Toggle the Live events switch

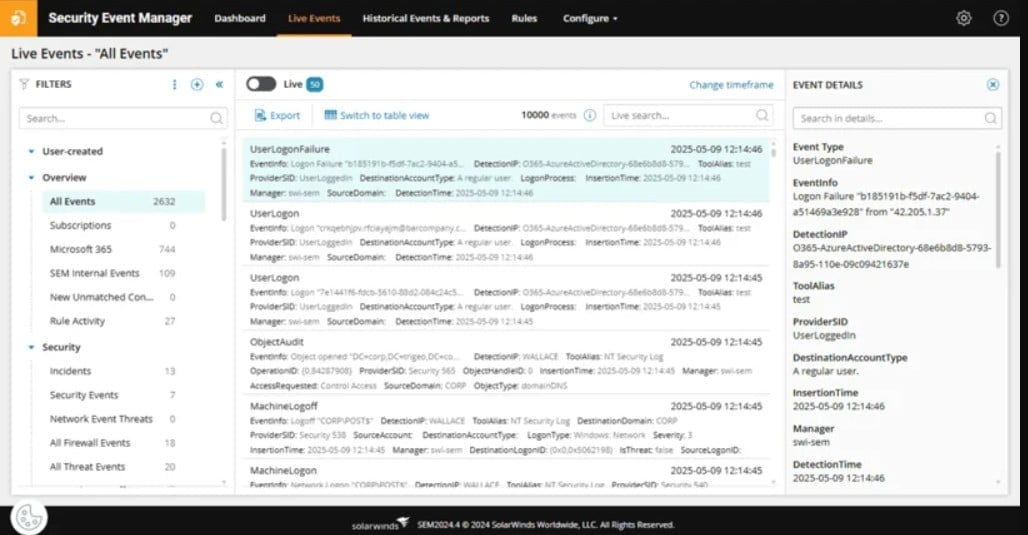pyautogui.click(x=261, y=84)
